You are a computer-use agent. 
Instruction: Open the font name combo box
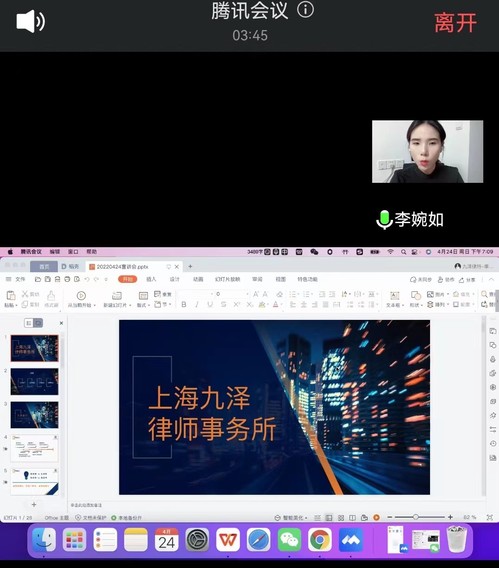[x=196, y=294]
